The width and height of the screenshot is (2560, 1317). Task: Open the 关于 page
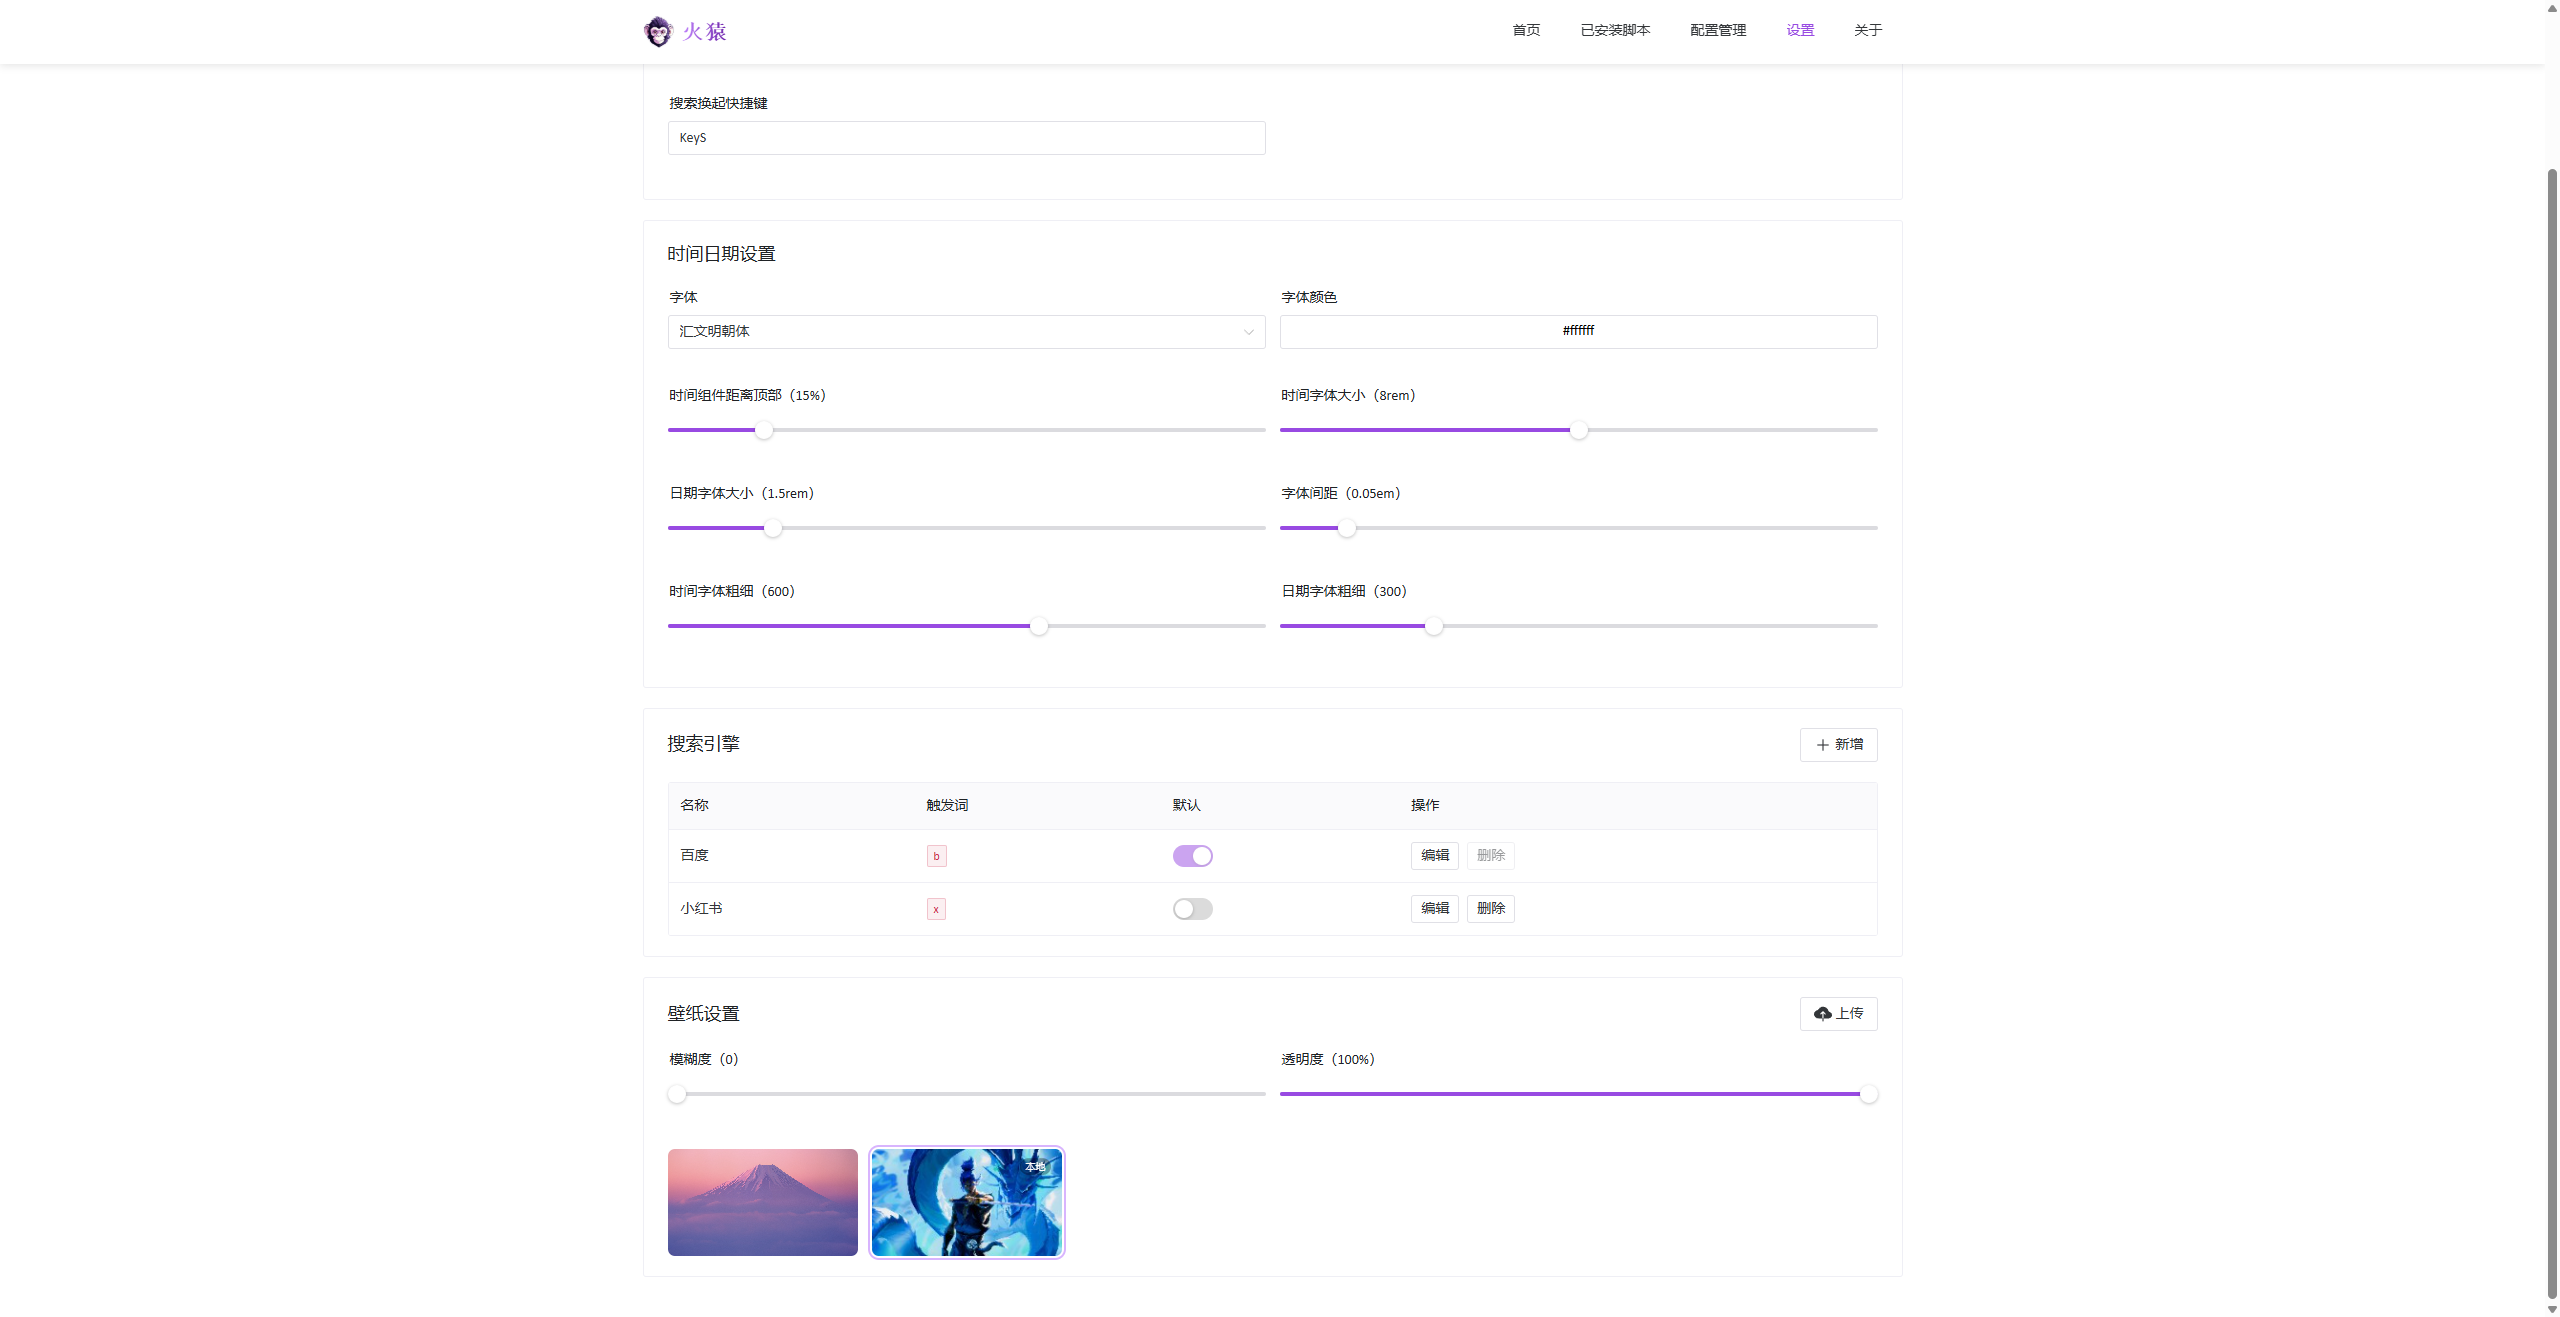1867,30
